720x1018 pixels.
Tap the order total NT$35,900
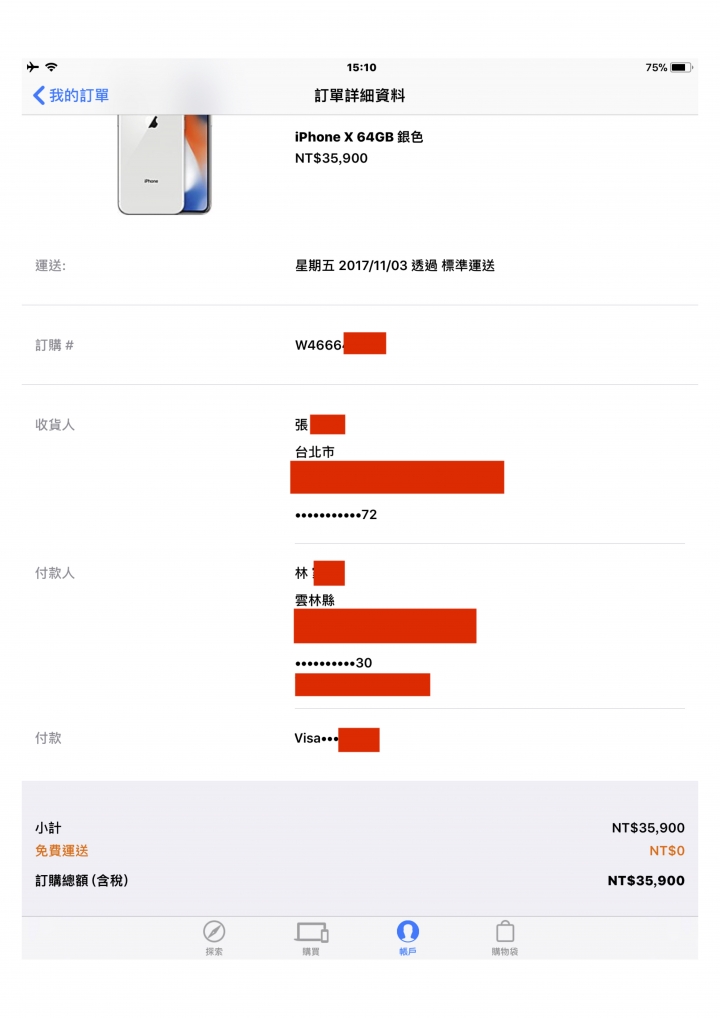(x=646, y=881)
